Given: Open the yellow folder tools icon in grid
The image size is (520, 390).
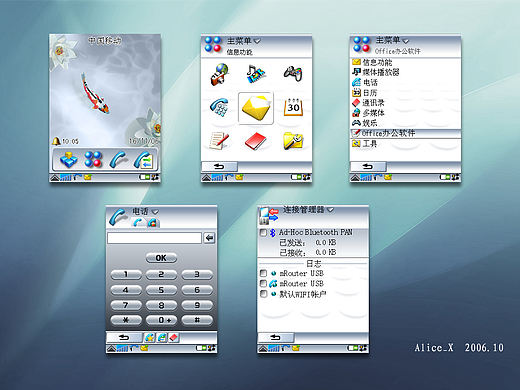Looking at the screenshot, I should click(x=293, y=141).
